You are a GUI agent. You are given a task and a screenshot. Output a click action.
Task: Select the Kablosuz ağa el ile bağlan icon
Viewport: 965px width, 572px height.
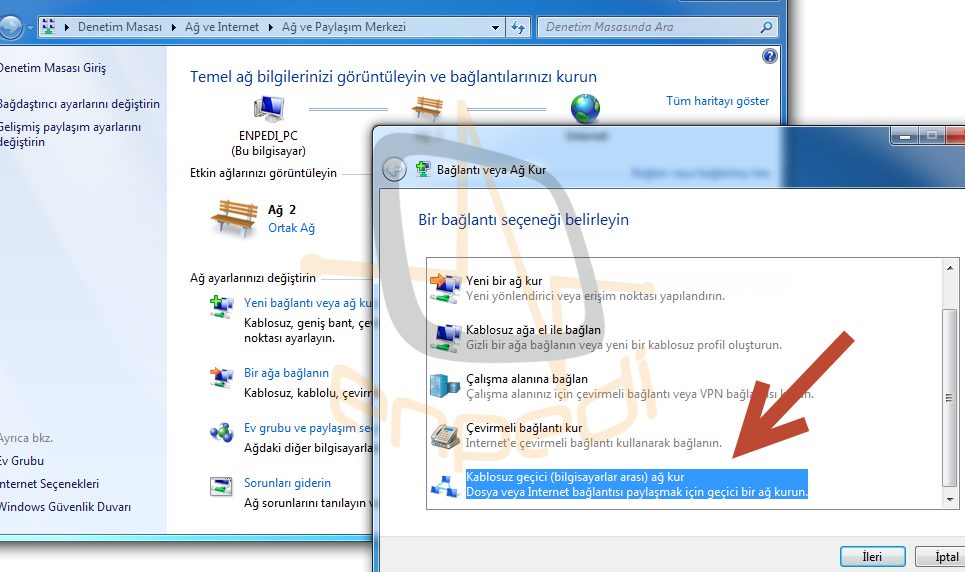coord(446,337)
